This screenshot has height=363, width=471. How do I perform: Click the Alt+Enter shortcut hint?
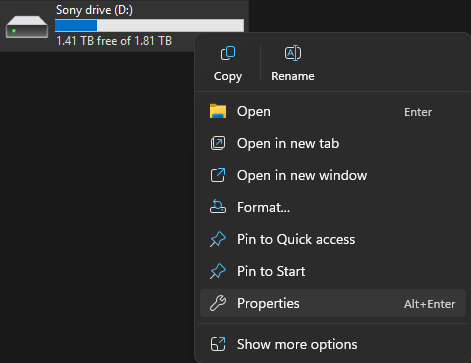click(430, 304)
